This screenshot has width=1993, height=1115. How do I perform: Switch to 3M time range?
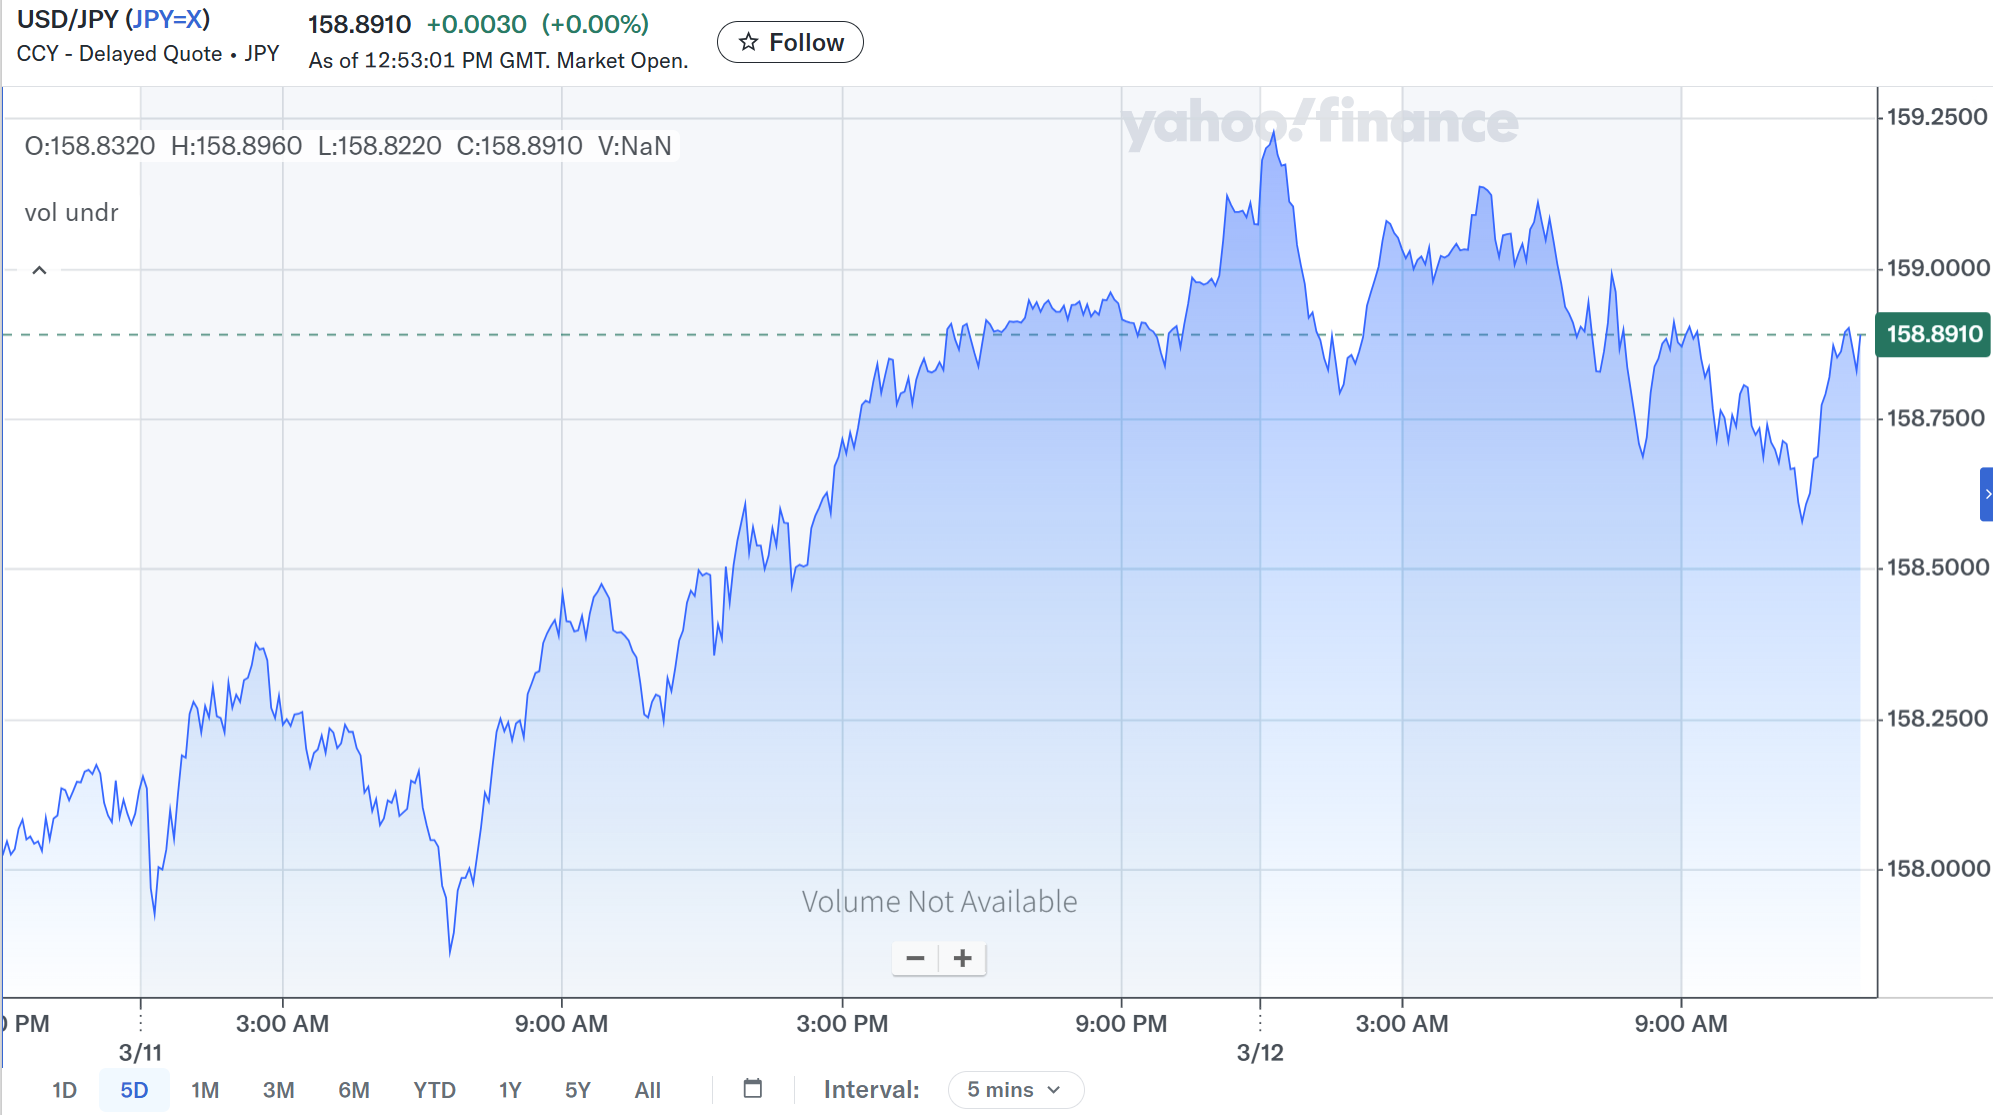pyautogui.click(x=278, y=1090)
